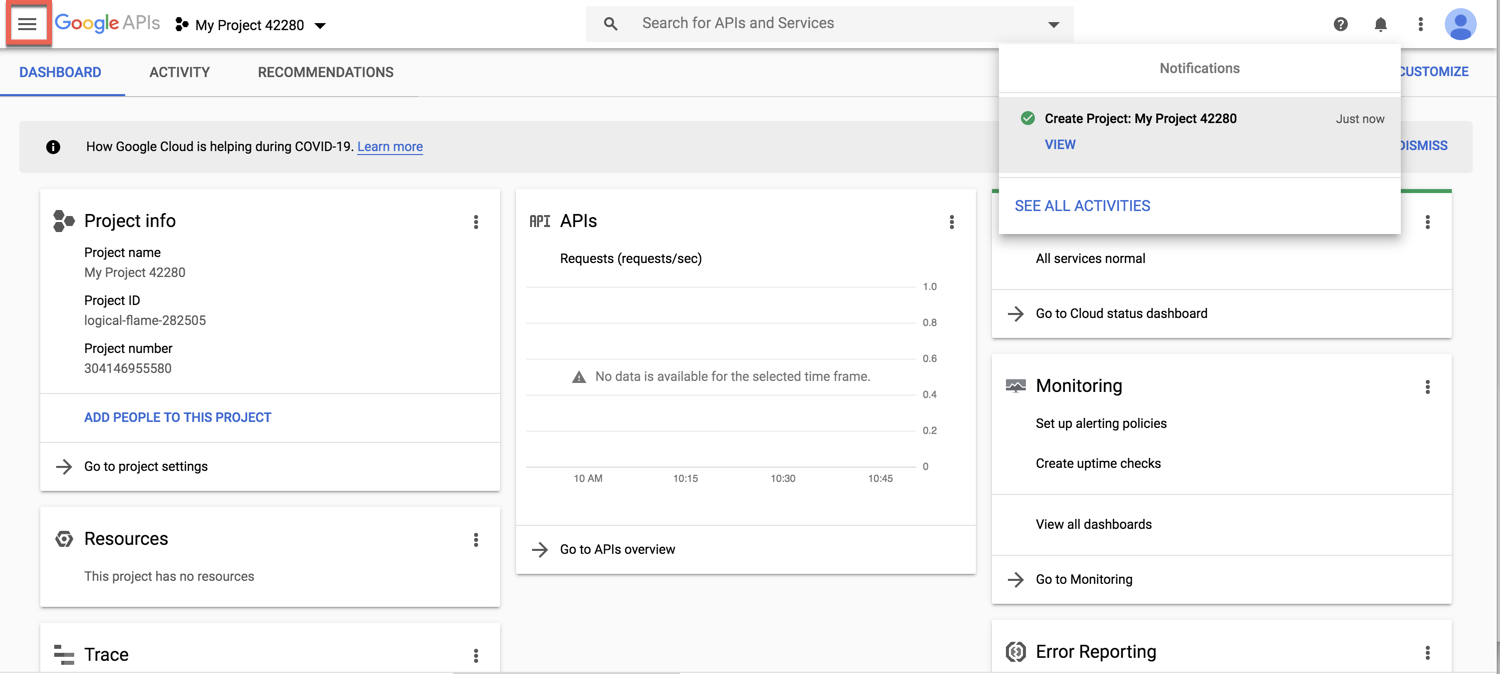
Task: Follow the COVID-19 Learn more link
Action: (x=390, y=146)
